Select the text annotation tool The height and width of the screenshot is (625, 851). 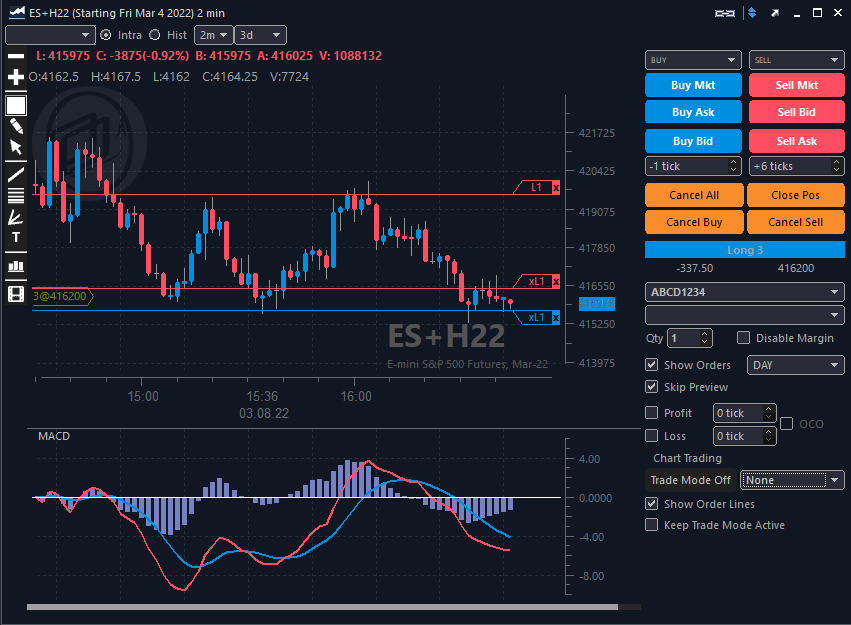(16, 237)
